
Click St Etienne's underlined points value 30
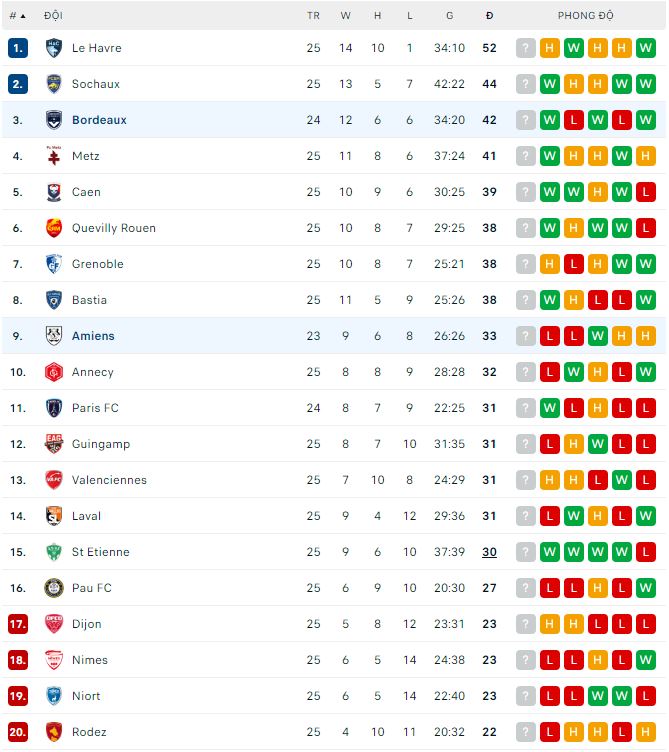(x=489, y=552)
